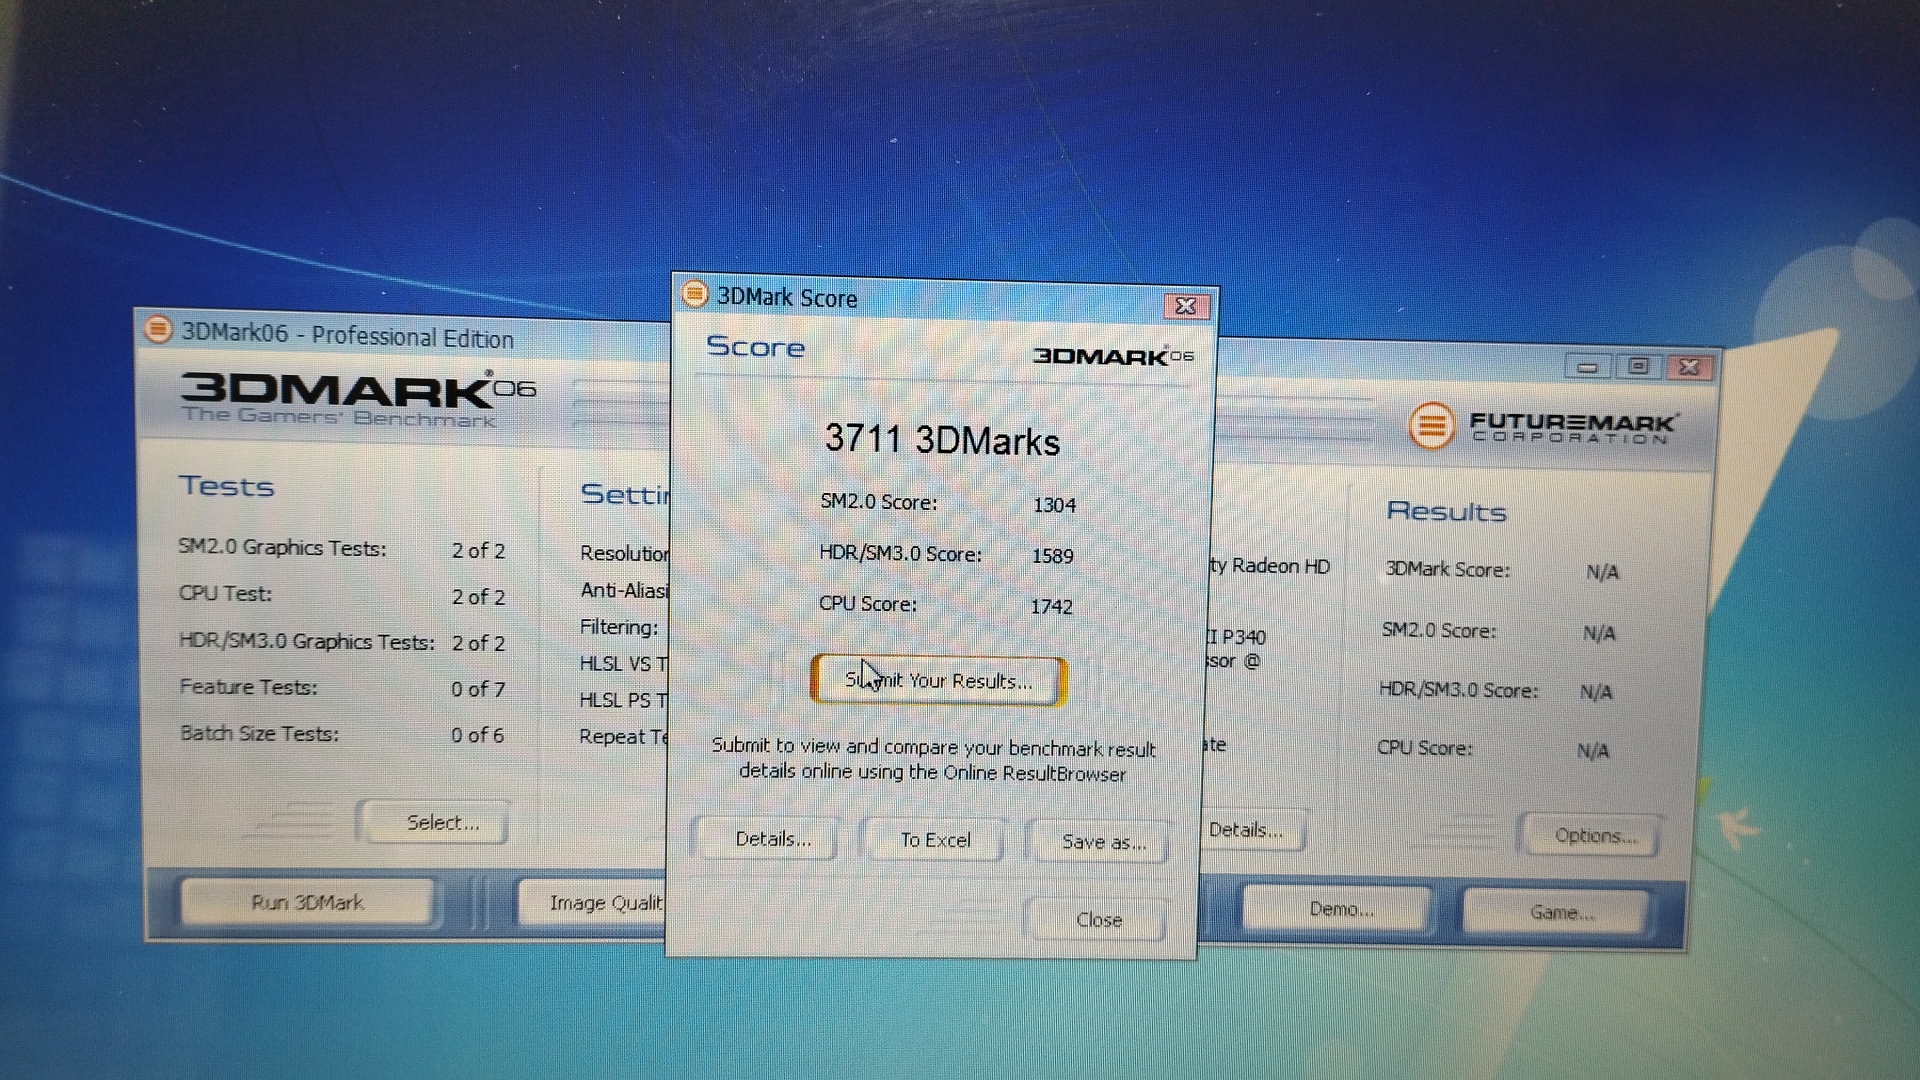Screen dimensions: 1920x1080
Task: Click the 3DMark Score dialog title icon
Action: 694,295
